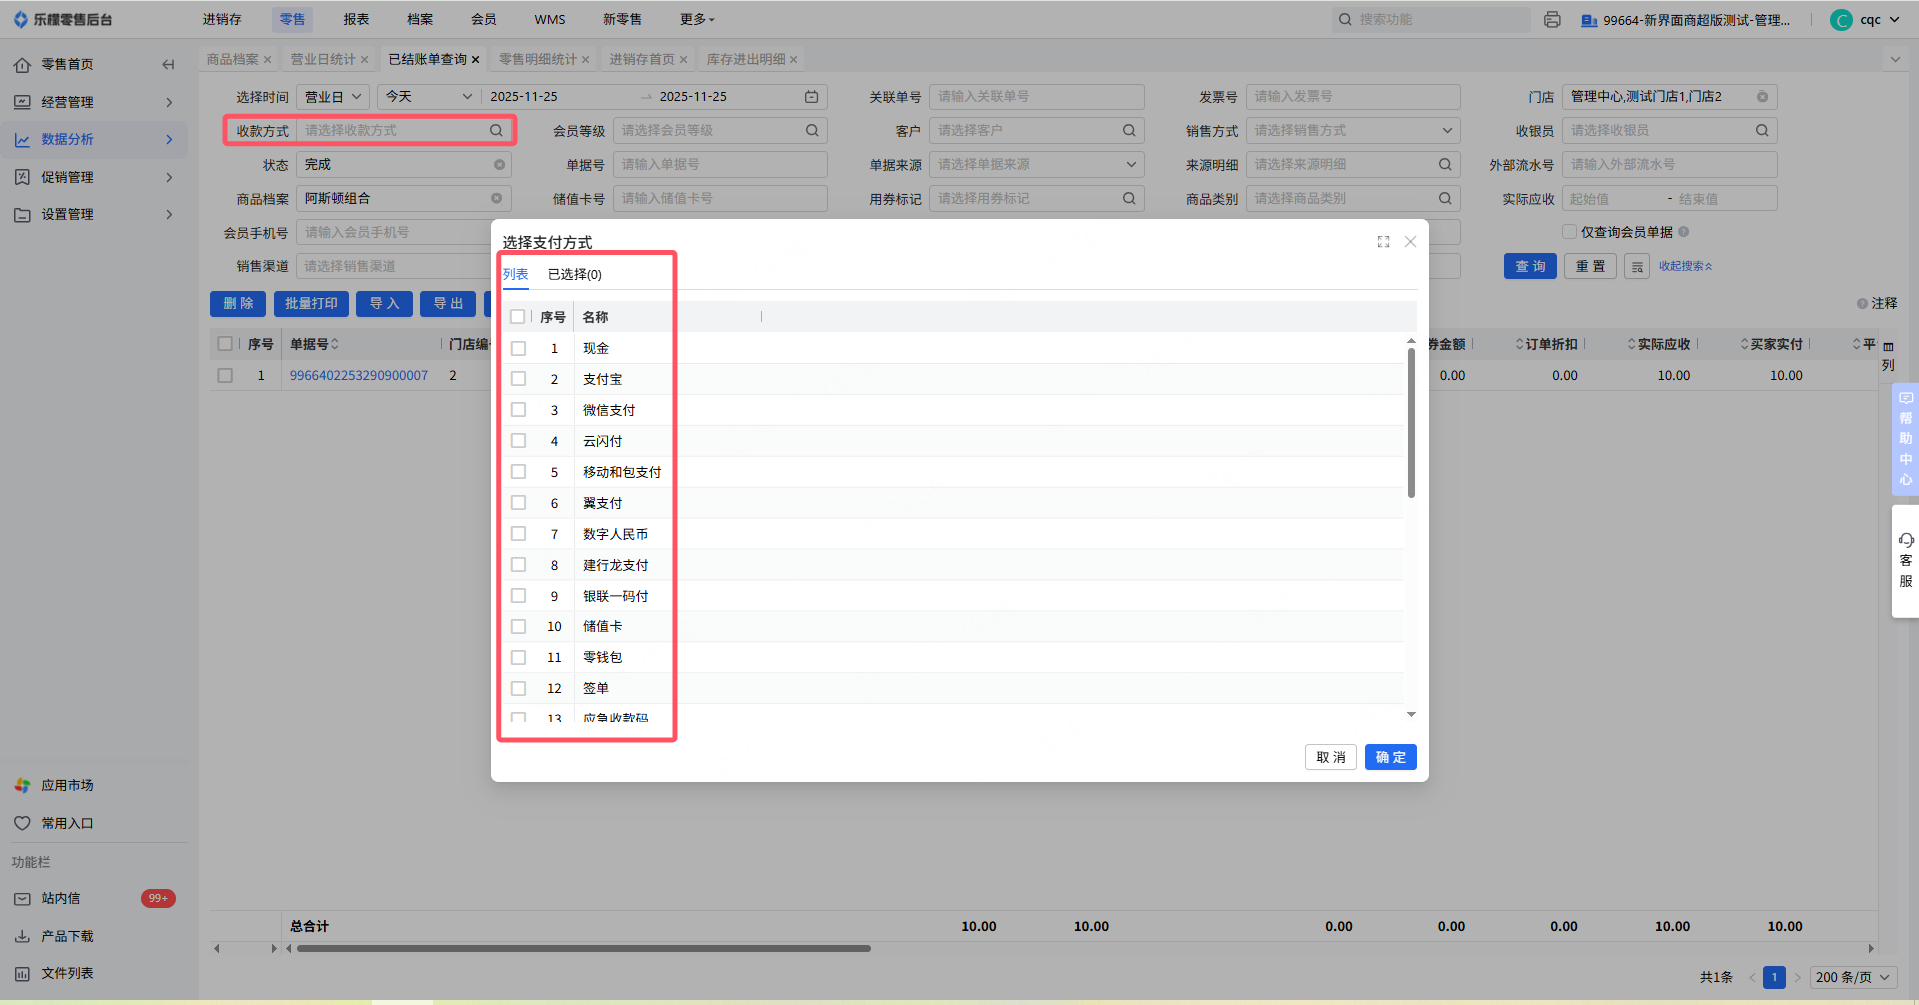Click the 批量打印 batch print button

tap(311, 304)
